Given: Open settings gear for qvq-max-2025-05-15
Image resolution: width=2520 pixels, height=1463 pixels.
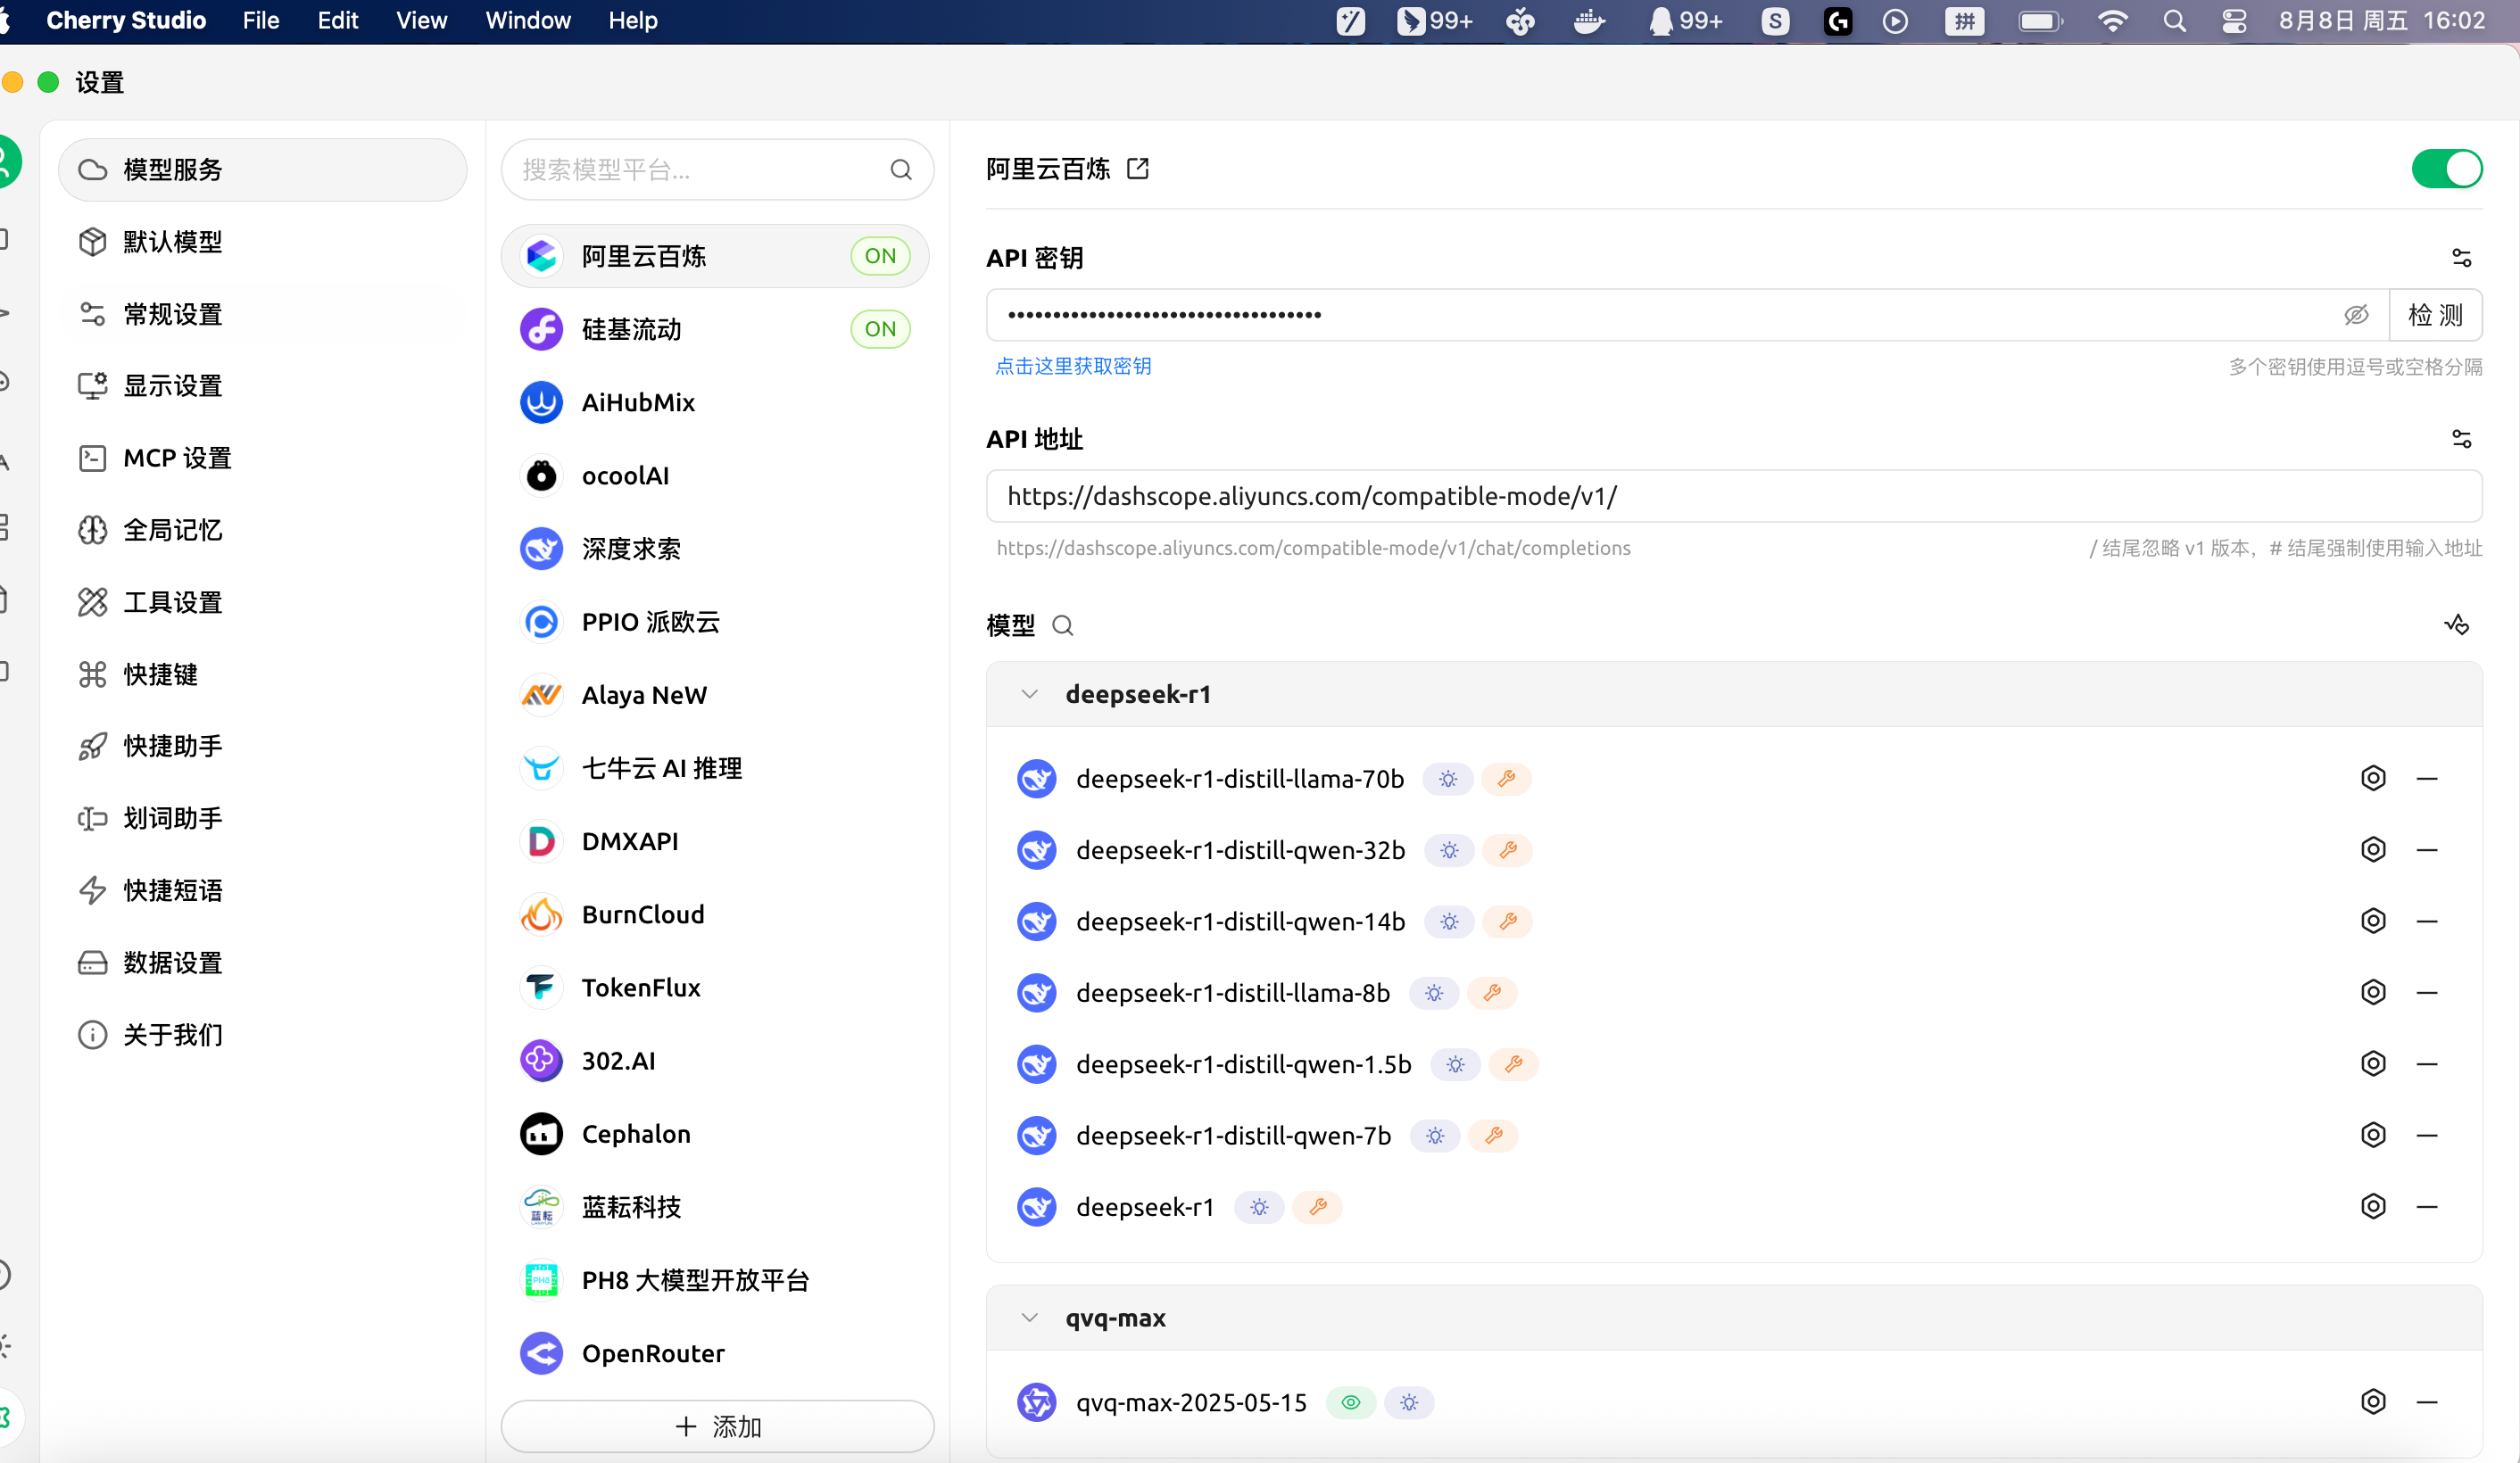Looking at the screenshot, I should click(x=2372, y=1401).
